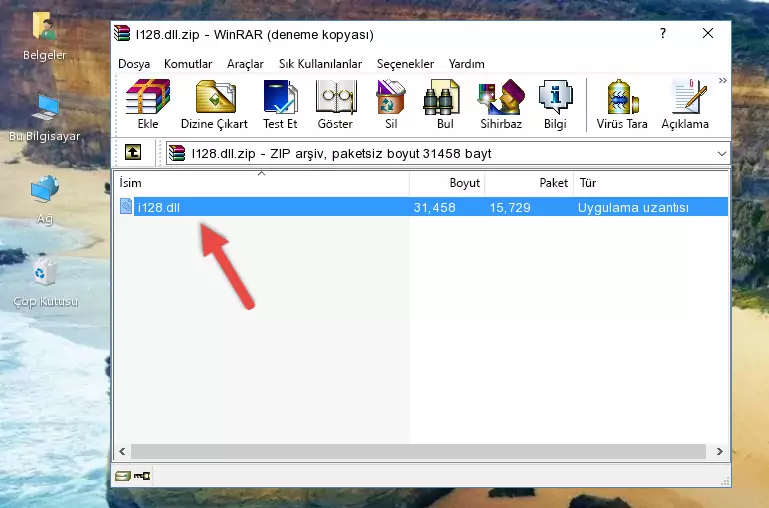769x508 pixels.
Task: Click the 31,458 size value
Action: pyautogui.click(x=434, y=207)
